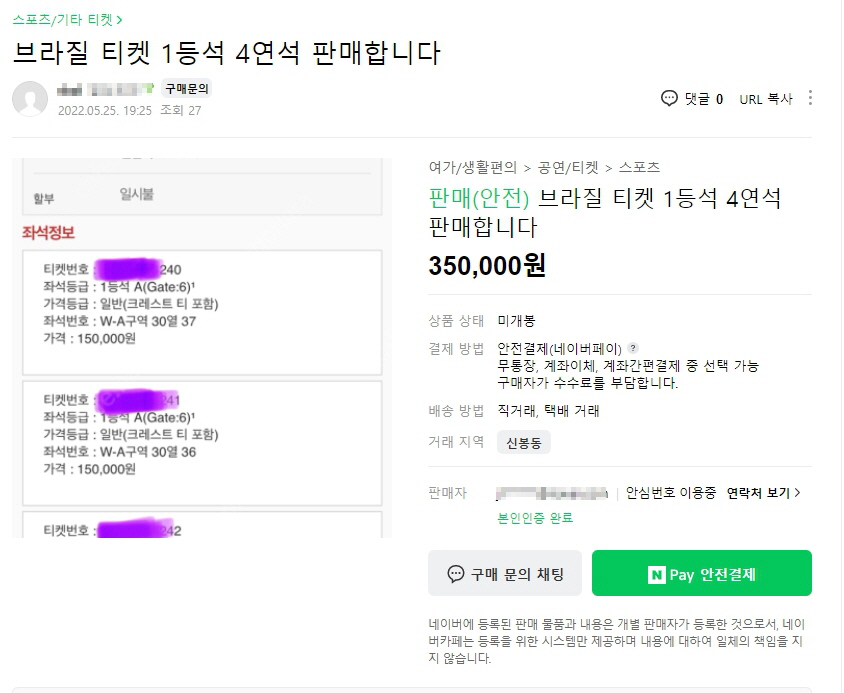Click the comment bubble icon
Screen dimensions: 844x693
[669, 98]
